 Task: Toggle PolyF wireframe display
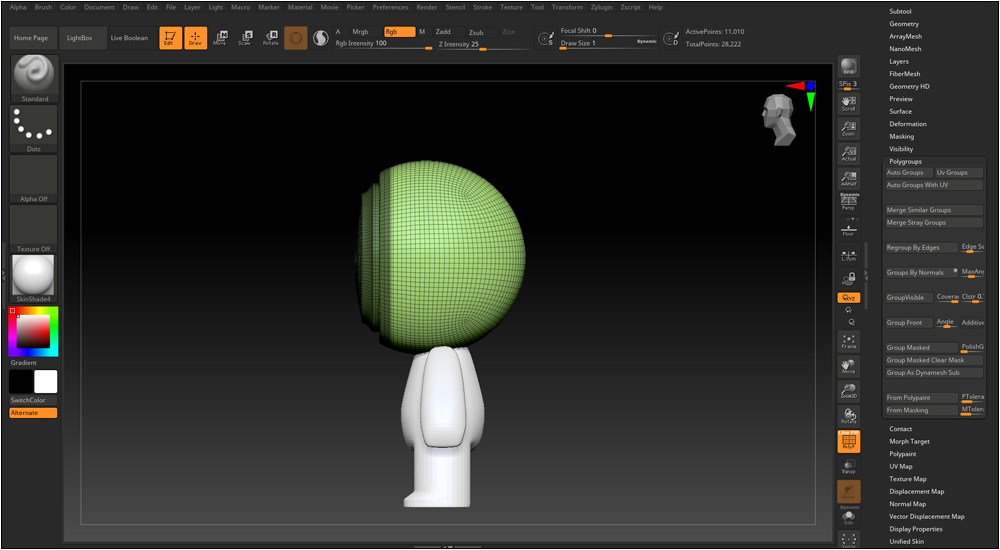848,442
